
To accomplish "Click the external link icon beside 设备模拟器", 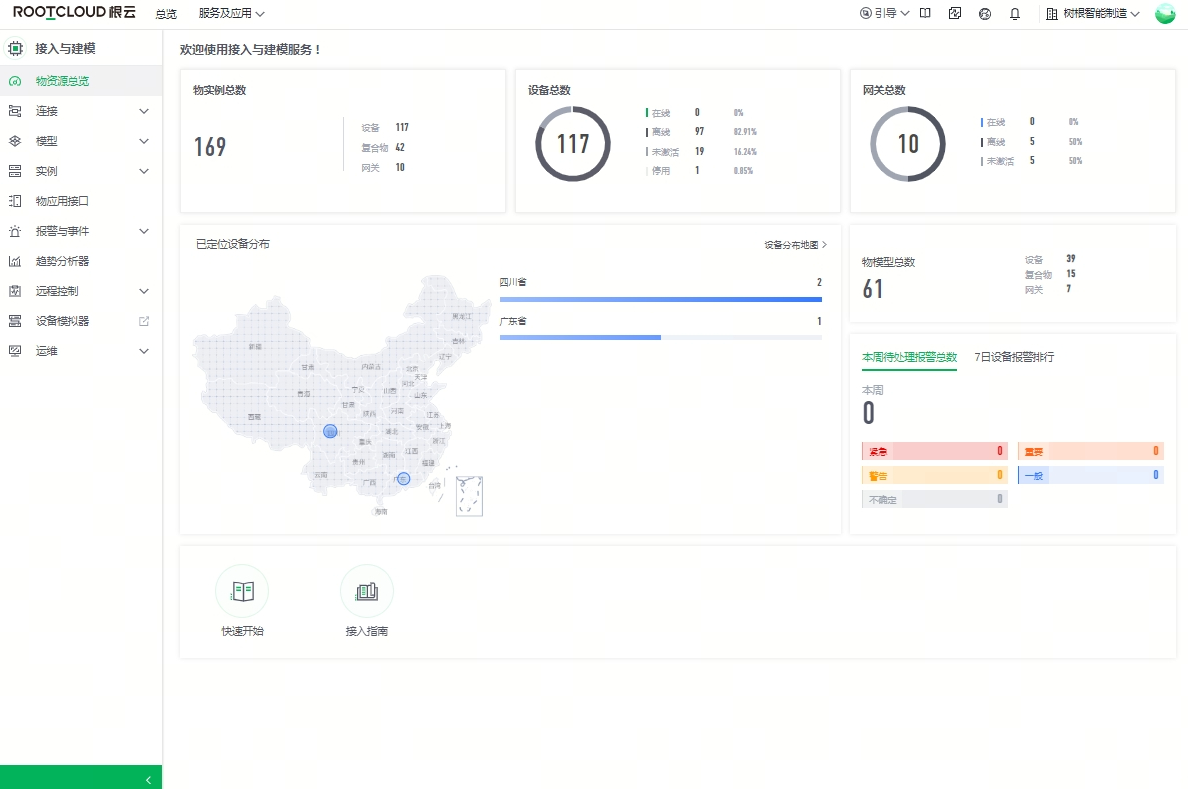I will tap(144, 321).
